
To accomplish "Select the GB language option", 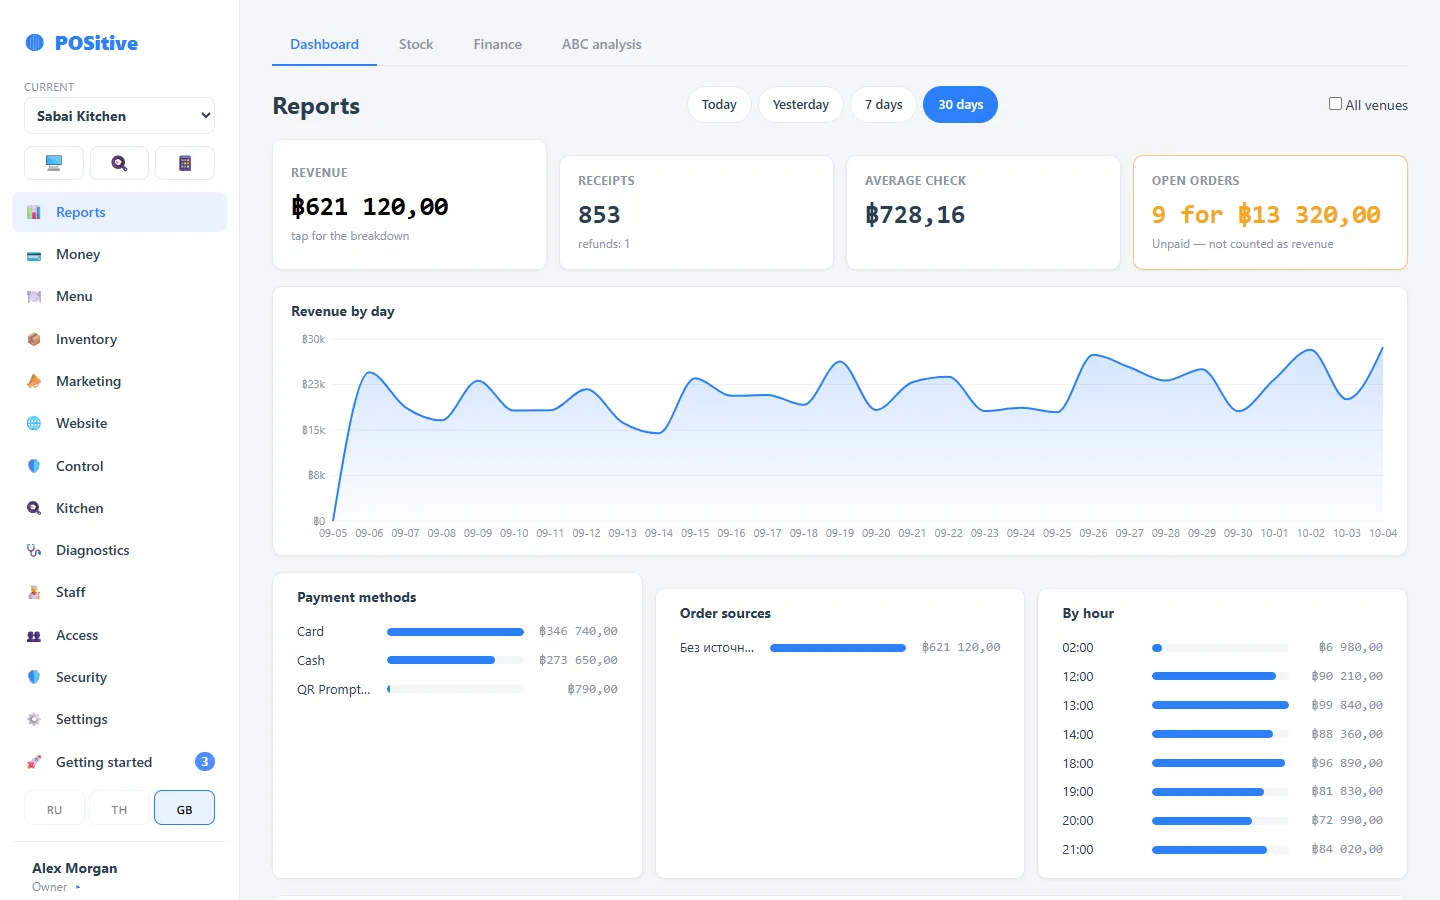I will coord(185,808).
